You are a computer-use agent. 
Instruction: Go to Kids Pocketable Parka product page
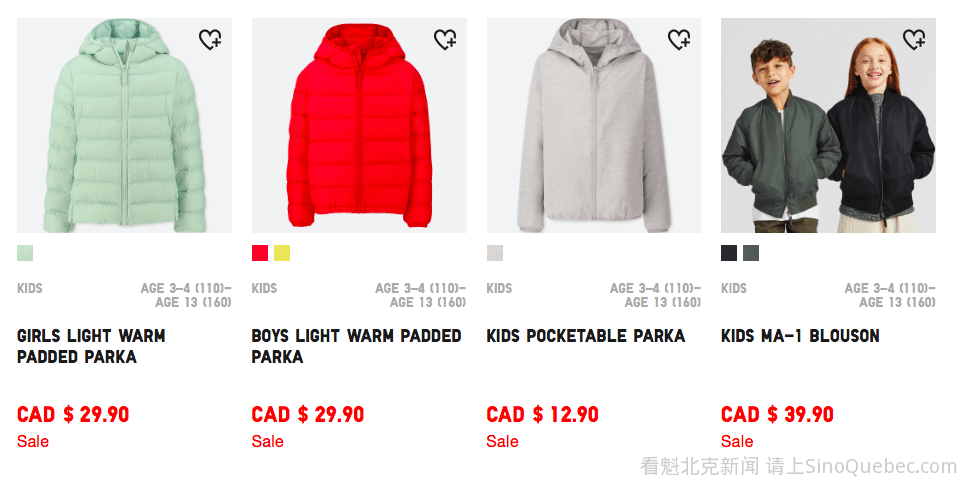[586, 335]
